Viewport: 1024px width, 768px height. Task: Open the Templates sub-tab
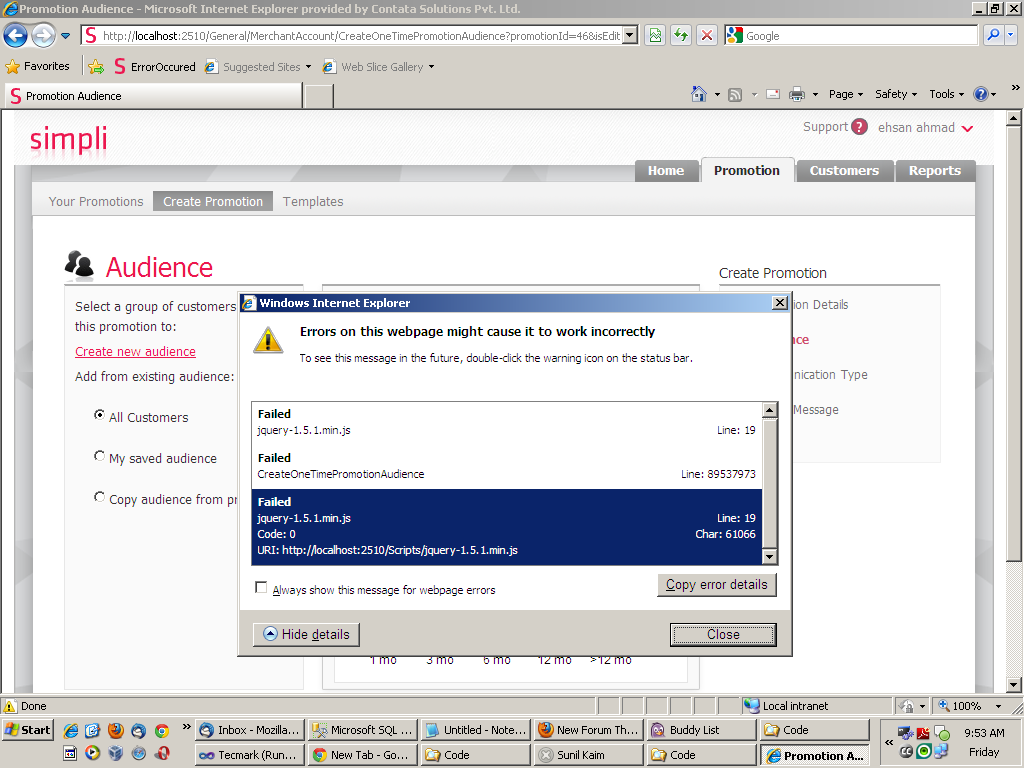point(313,201)
